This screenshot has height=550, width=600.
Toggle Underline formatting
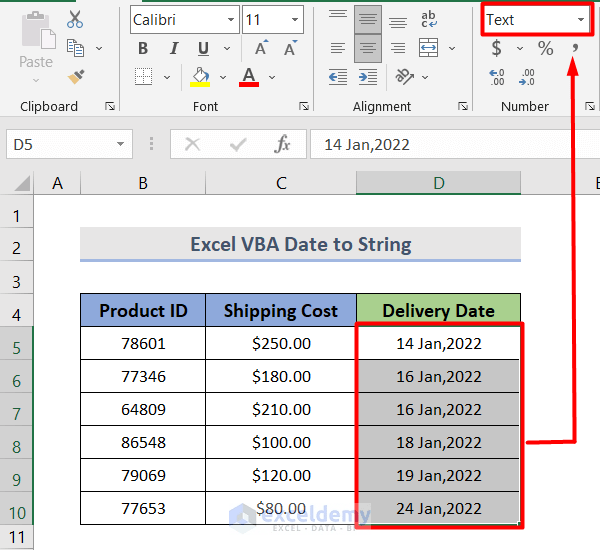(203, 49)
